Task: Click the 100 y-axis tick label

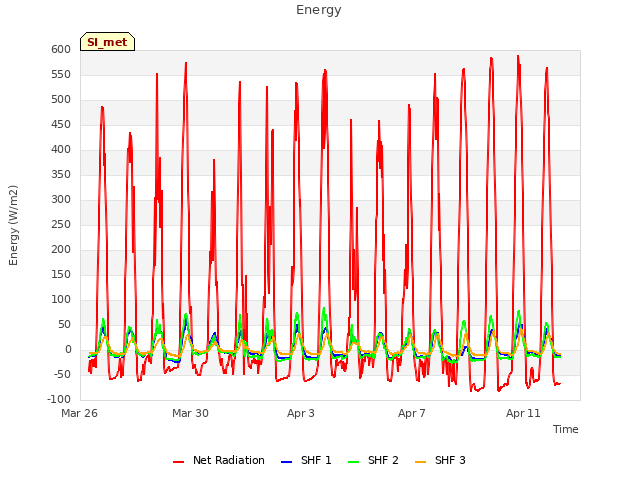Action: [61, 300]
